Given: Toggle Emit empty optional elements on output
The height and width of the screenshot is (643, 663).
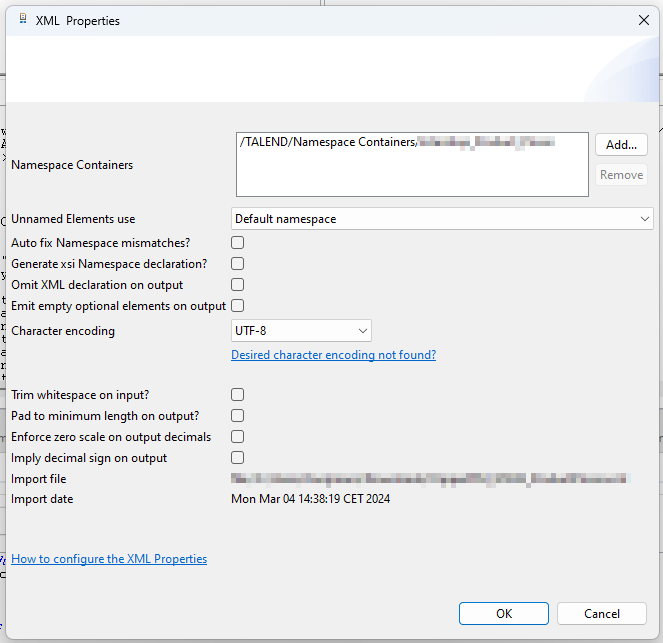Looking at the screenshot, I should pos(238,306).
